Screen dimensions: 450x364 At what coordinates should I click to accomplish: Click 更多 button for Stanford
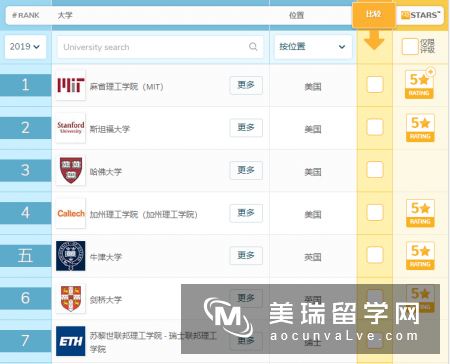point(246,128)
